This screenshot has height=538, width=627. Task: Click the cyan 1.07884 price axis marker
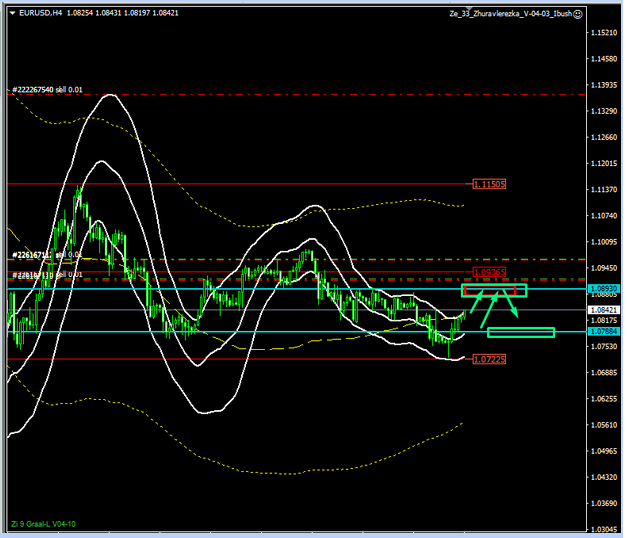[x=602, y=331]
